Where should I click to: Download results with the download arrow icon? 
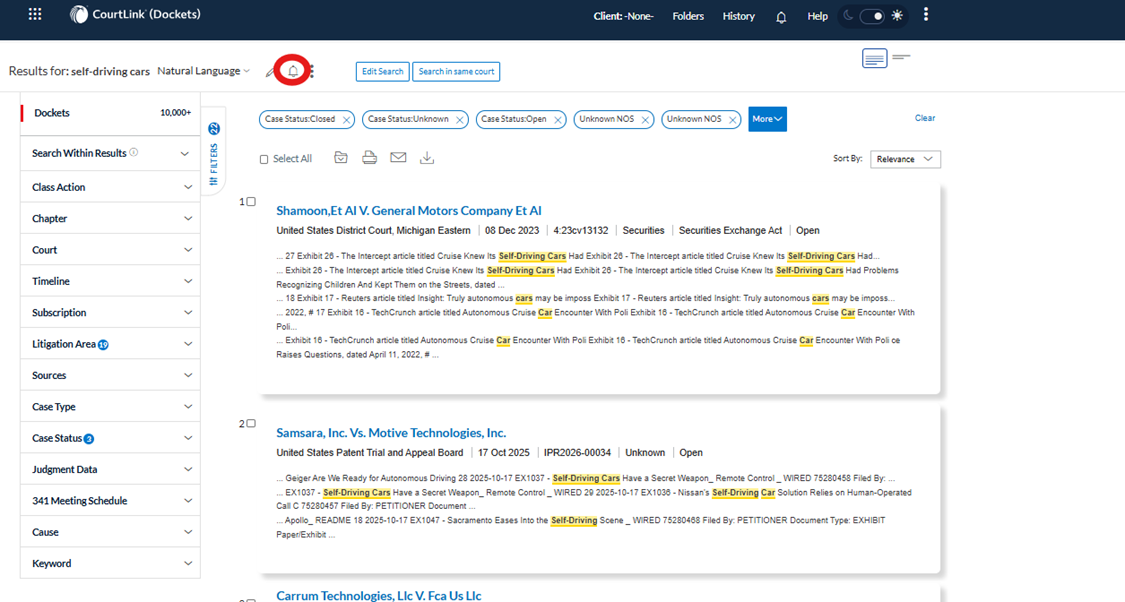click(x=427, y=158)
